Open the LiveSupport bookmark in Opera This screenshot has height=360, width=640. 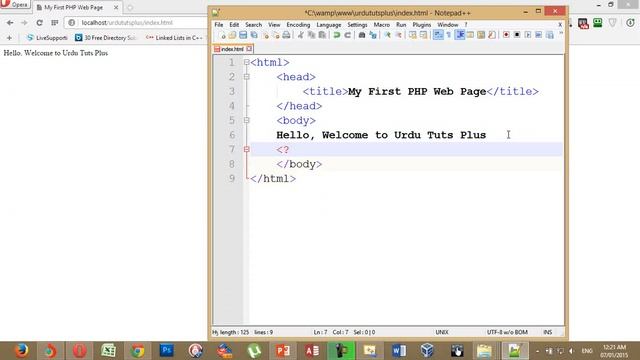click(x=47, y=38)
